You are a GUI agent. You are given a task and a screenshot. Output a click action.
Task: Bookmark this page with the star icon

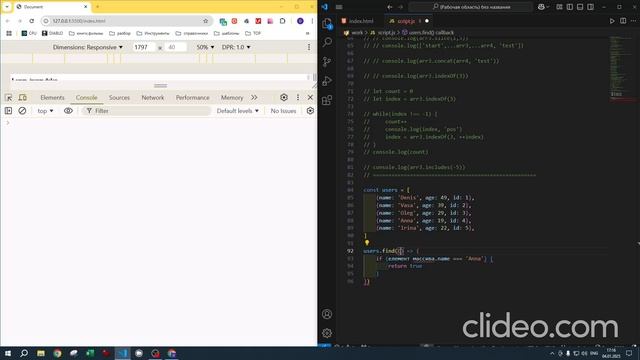205,21
